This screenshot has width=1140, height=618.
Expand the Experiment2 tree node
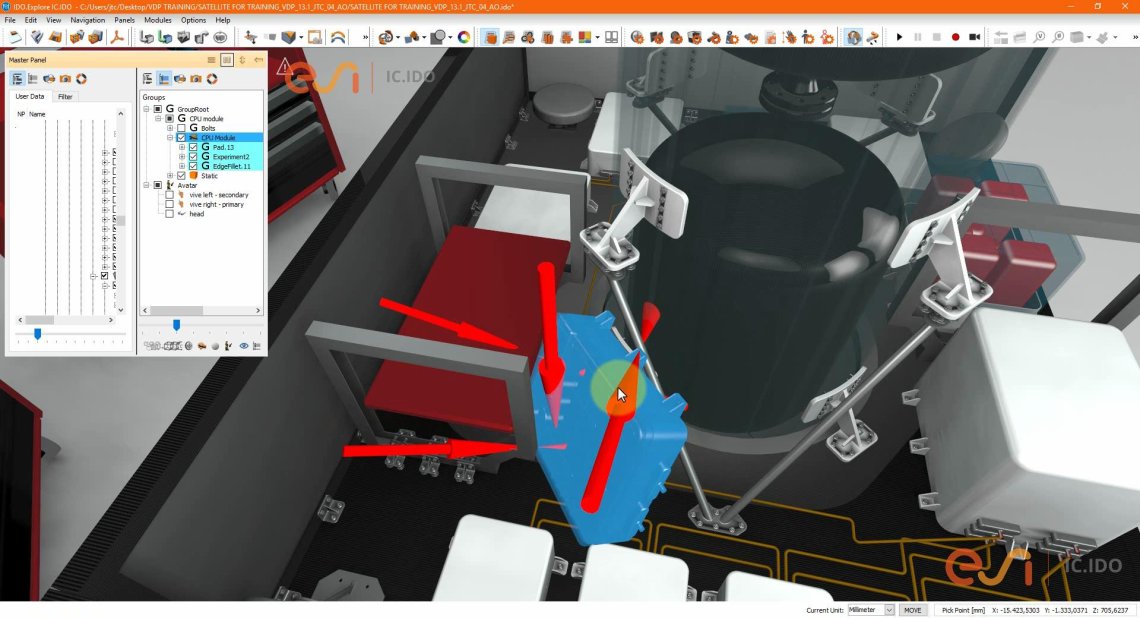click(181, 156)
